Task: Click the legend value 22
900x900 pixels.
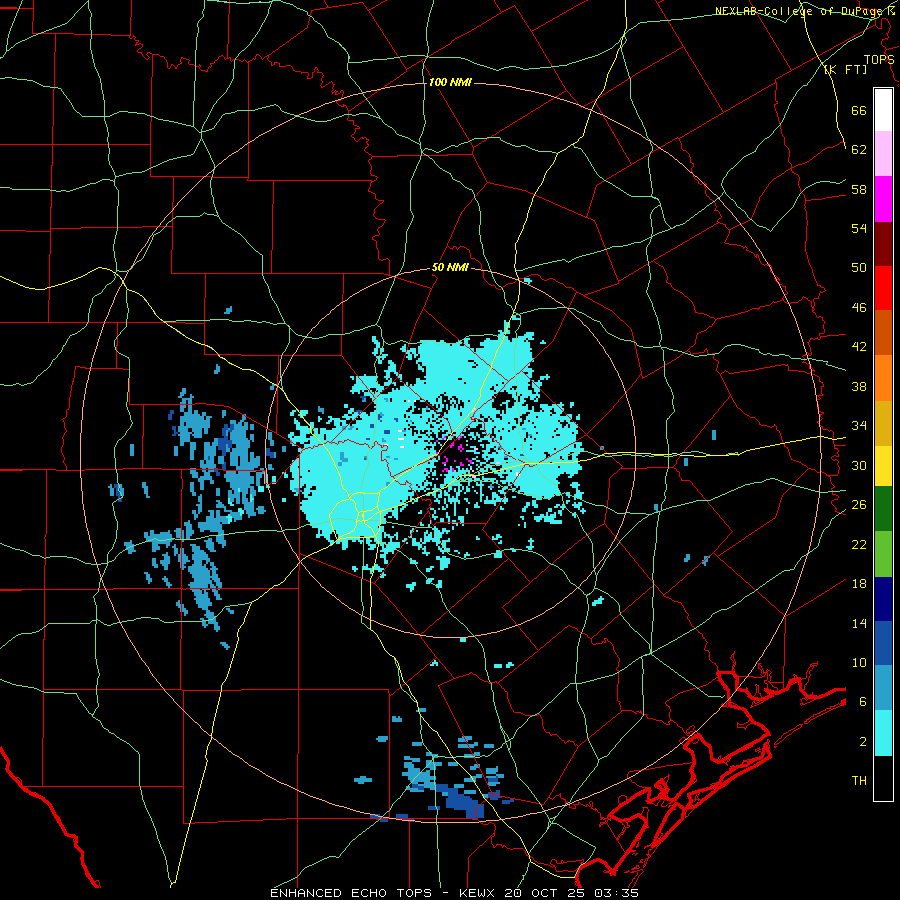Action: click(x=859, y=545)
